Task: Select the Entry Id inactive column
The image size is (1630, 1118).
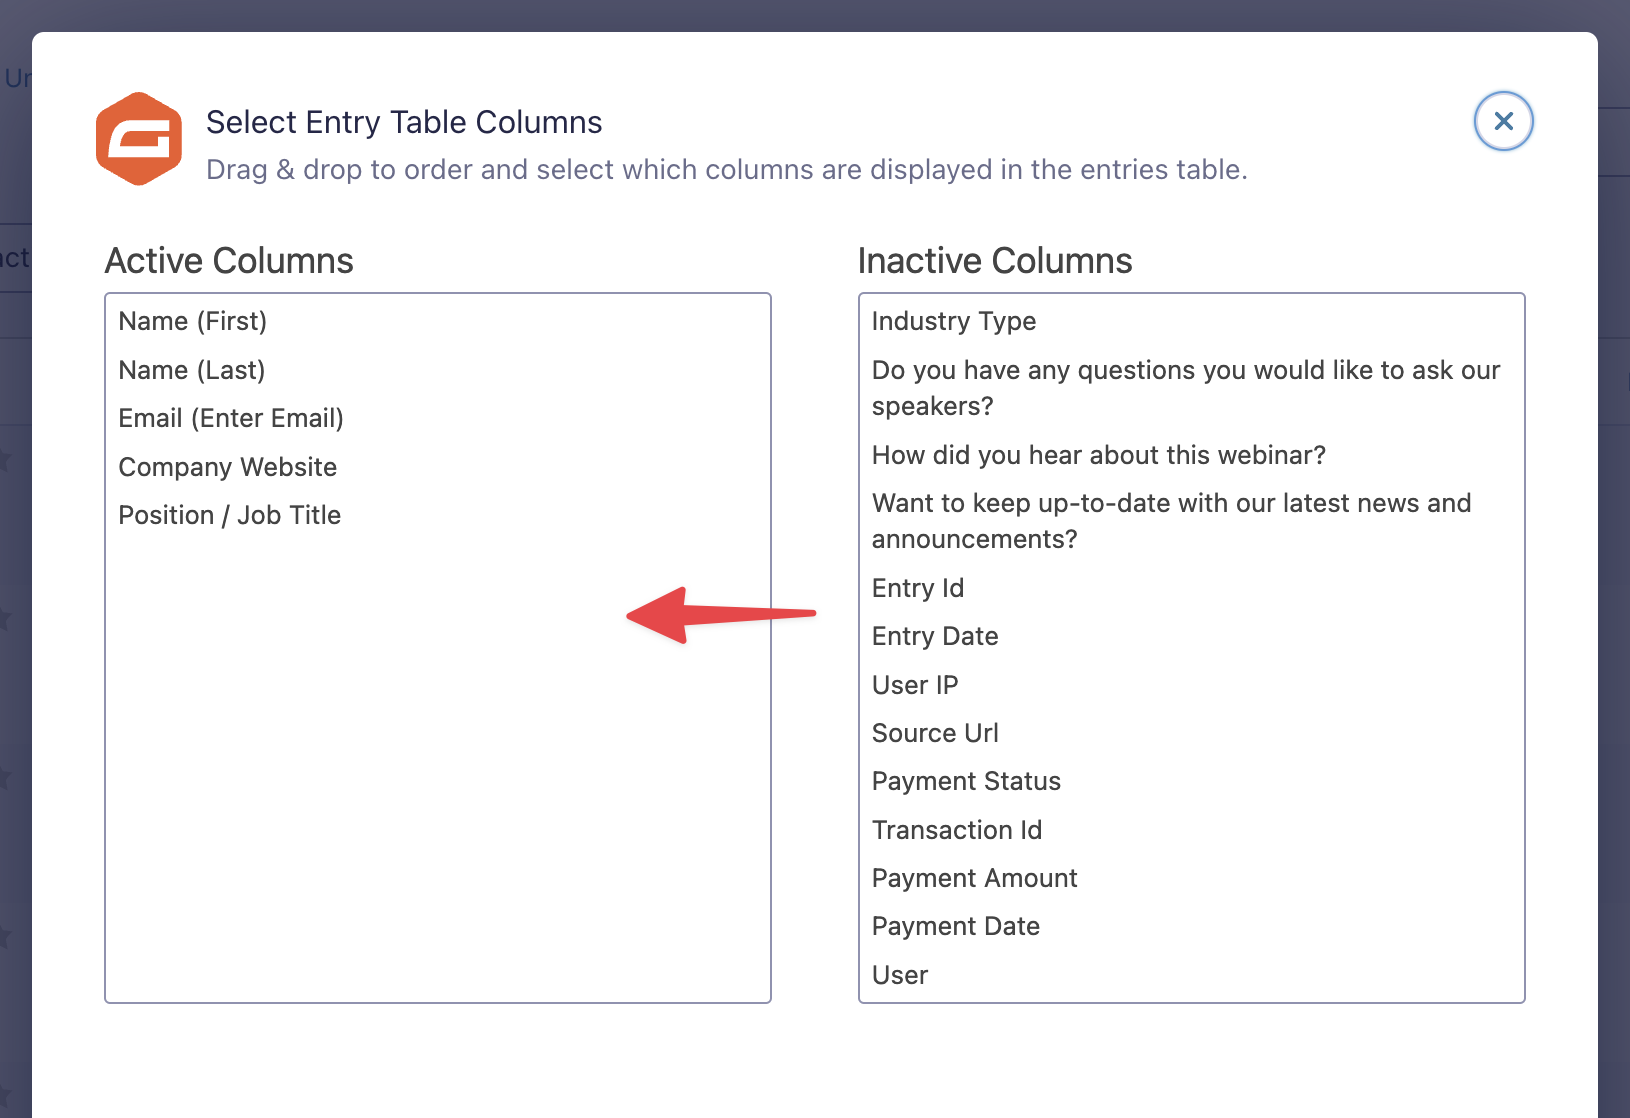Action: pos(918,588)
